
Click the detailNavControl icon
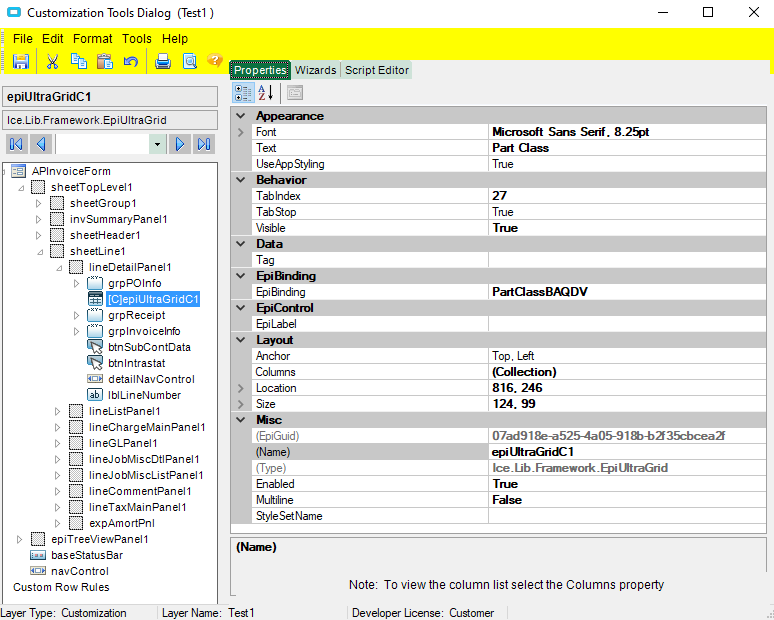95,379
